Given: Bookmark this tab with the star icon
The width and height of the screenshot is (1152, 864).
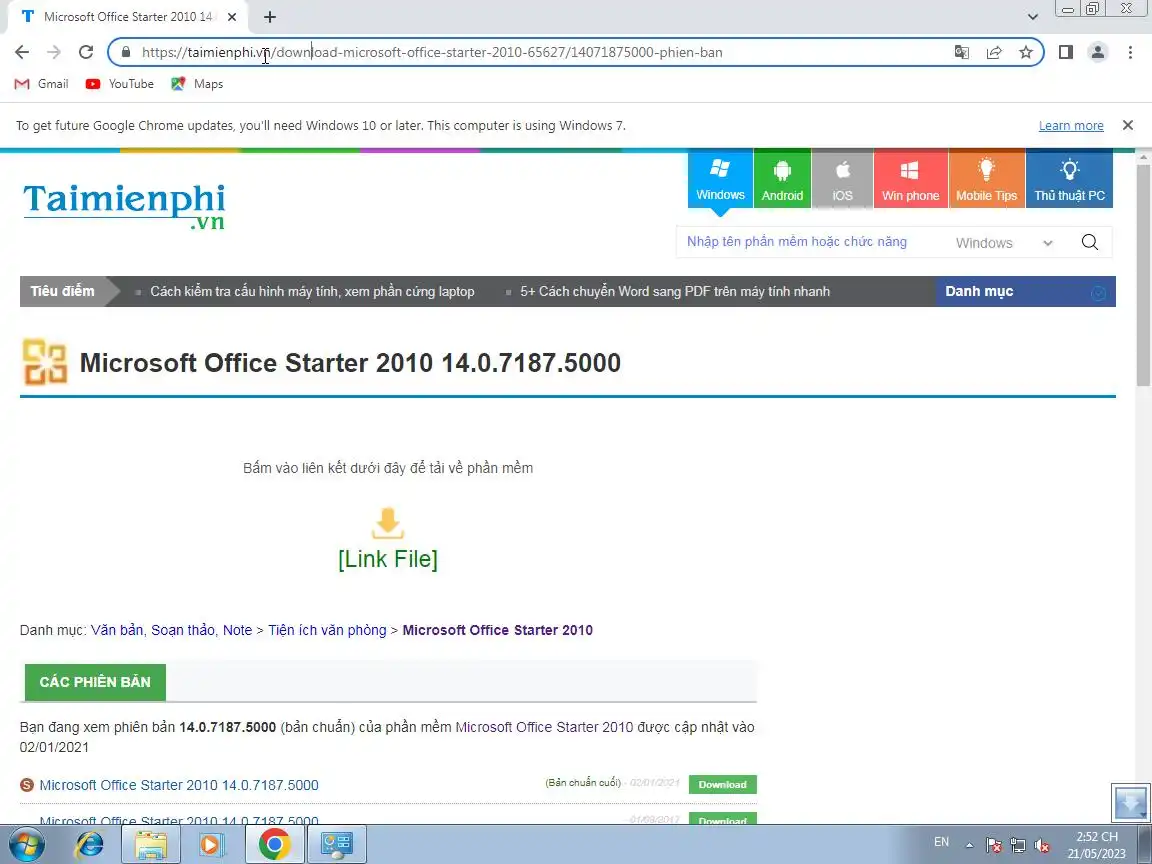Looking at the screenshot, I should pyautogui.click(x=1026, y=52).
